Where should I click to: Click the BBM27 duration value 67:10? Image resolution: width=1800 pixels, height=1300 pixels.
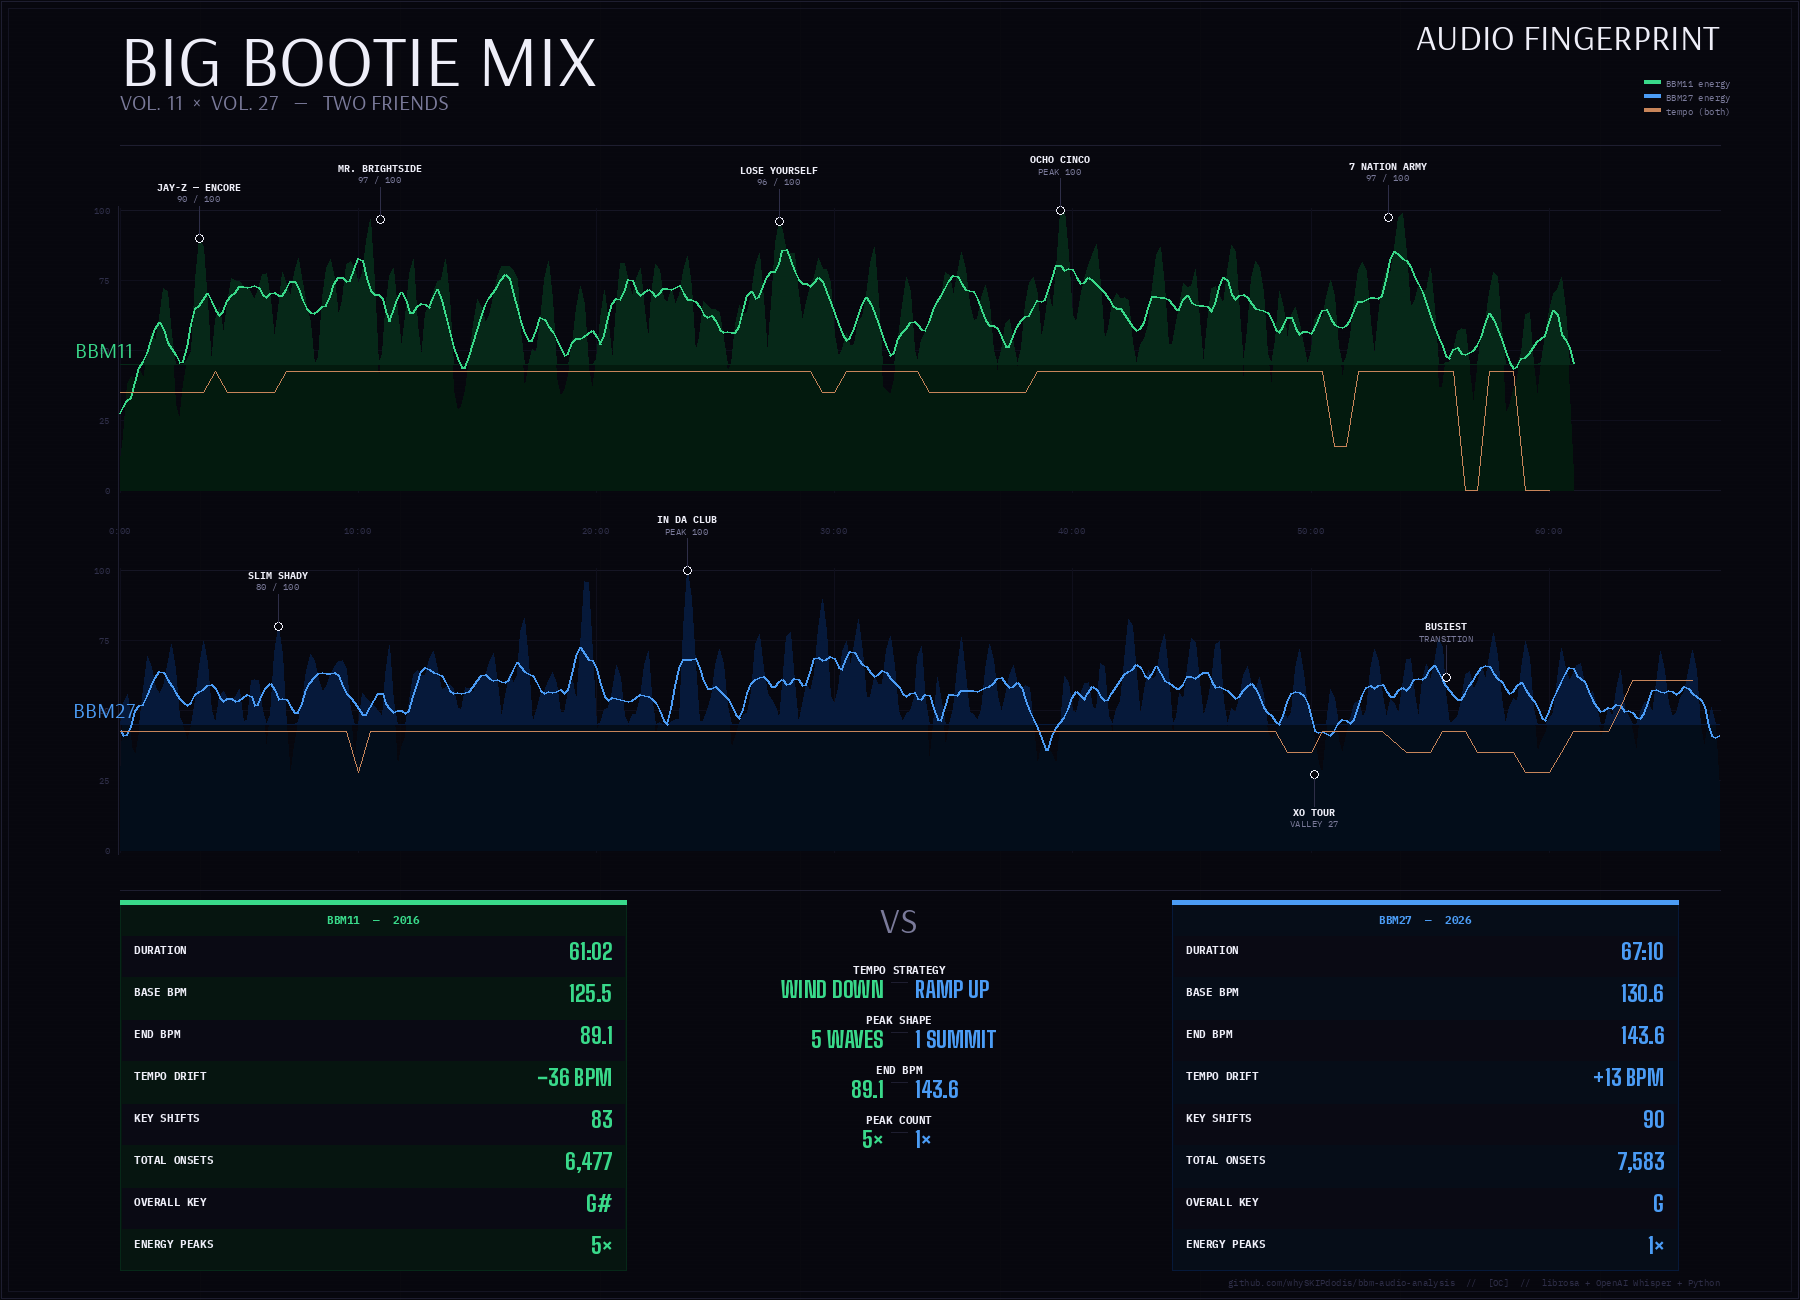pos(1643,951)
